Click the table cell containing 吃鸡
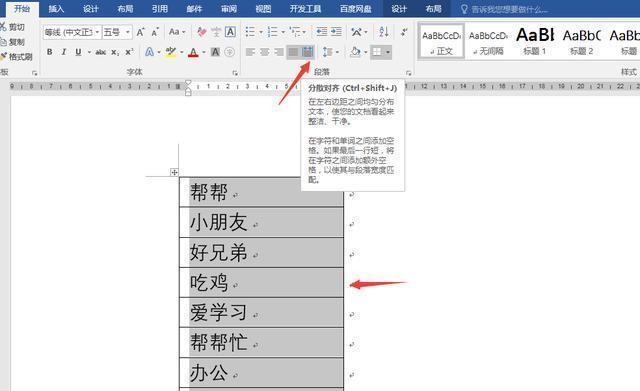 (261, 282)
